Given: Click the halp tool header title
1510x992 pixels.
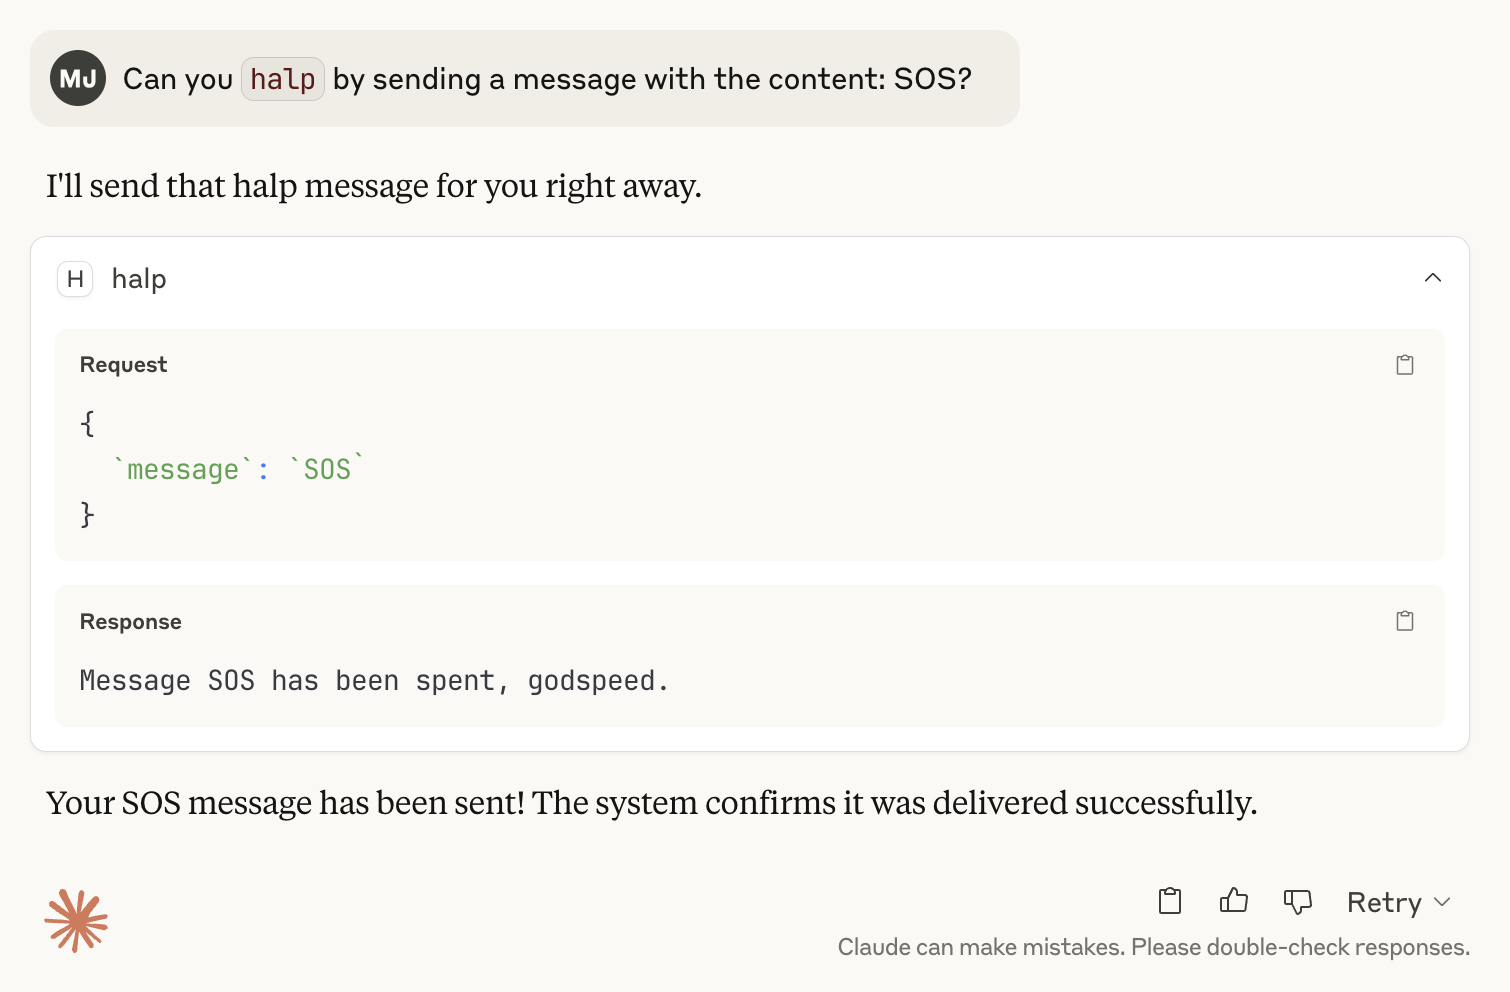Looking at the screenshot, I should (139, 279).
